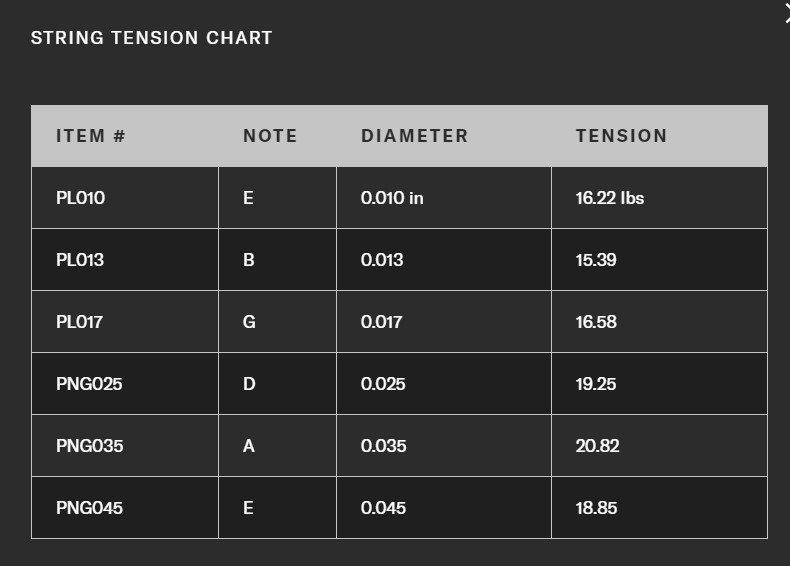Click the TENSION column header
Screen dimensions: 790x566
621,136
